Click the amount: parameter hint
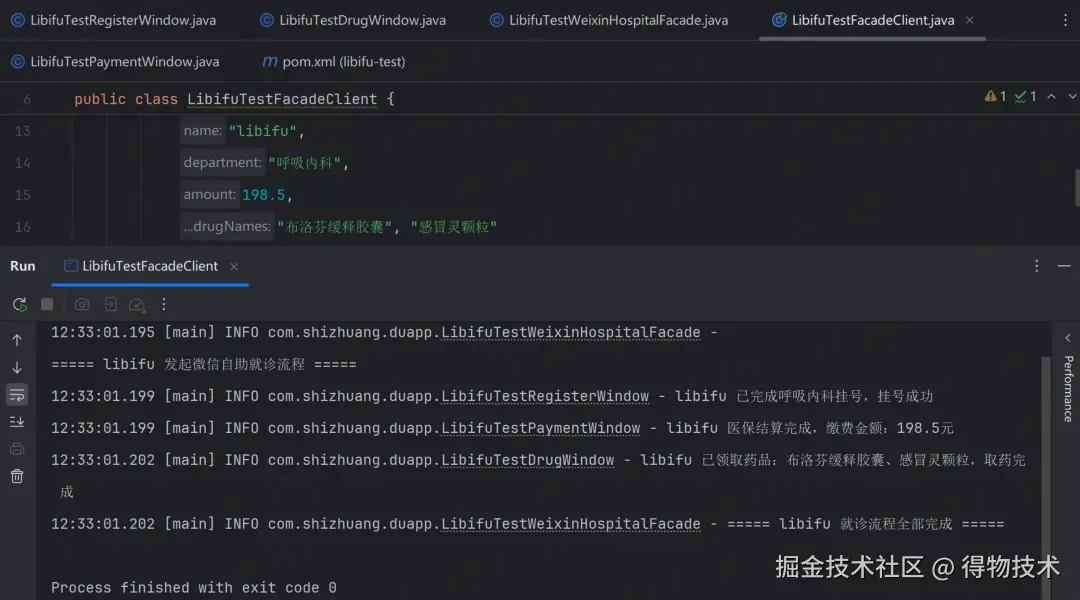Screen dimensions: 1080x600 209,195
